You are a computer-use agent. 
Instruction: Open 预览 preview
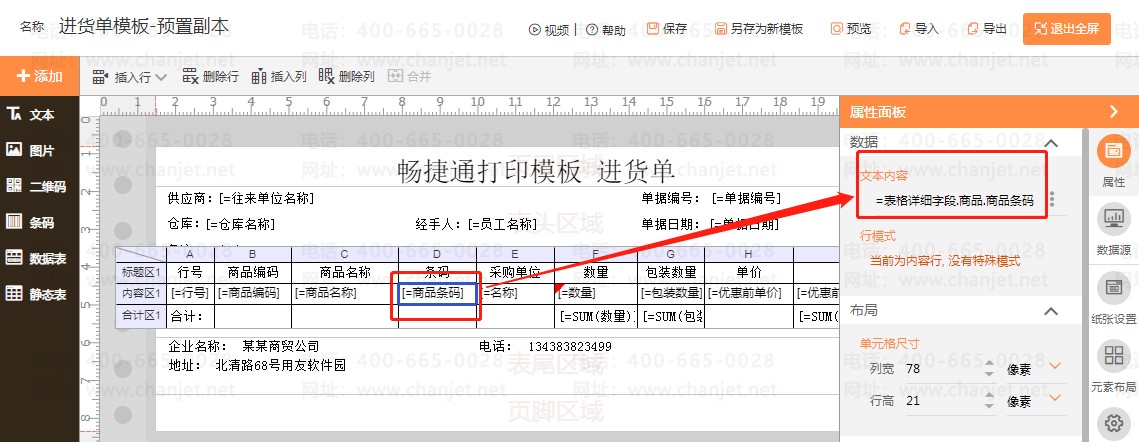coord(851,29)
